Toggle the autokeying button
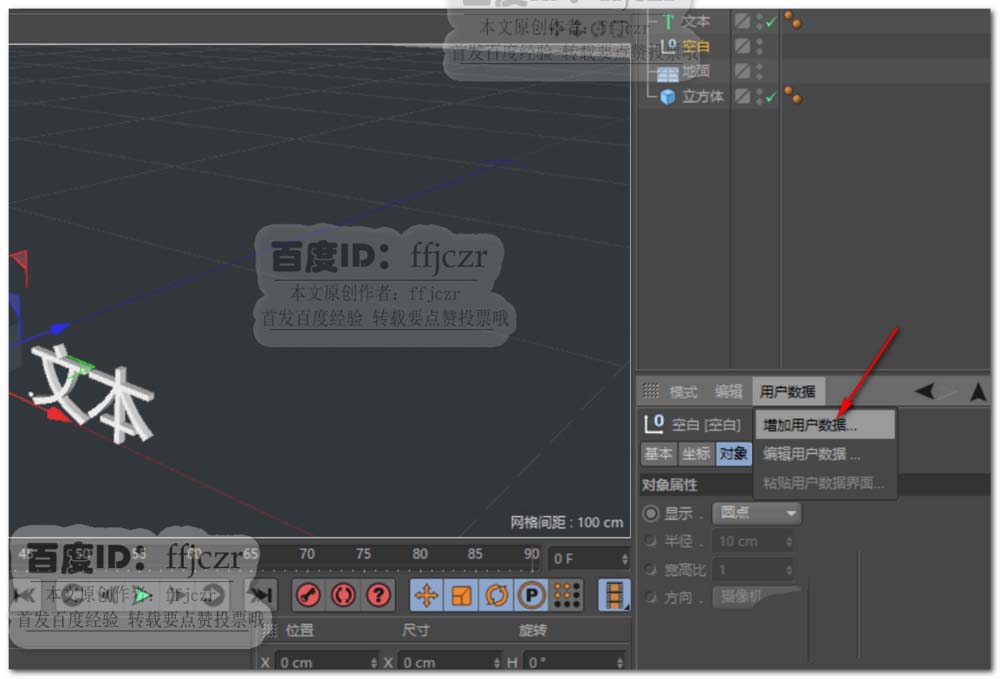 [344, 595]
